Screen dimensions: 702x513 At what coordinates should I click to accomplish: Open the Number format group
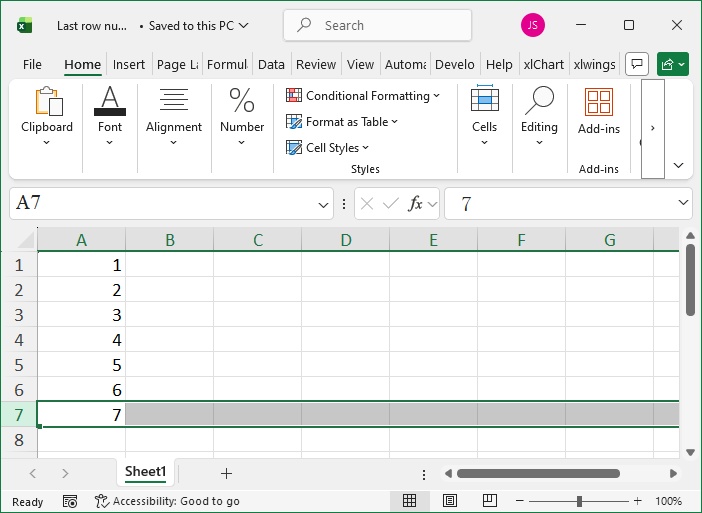(x=242, y=116)
